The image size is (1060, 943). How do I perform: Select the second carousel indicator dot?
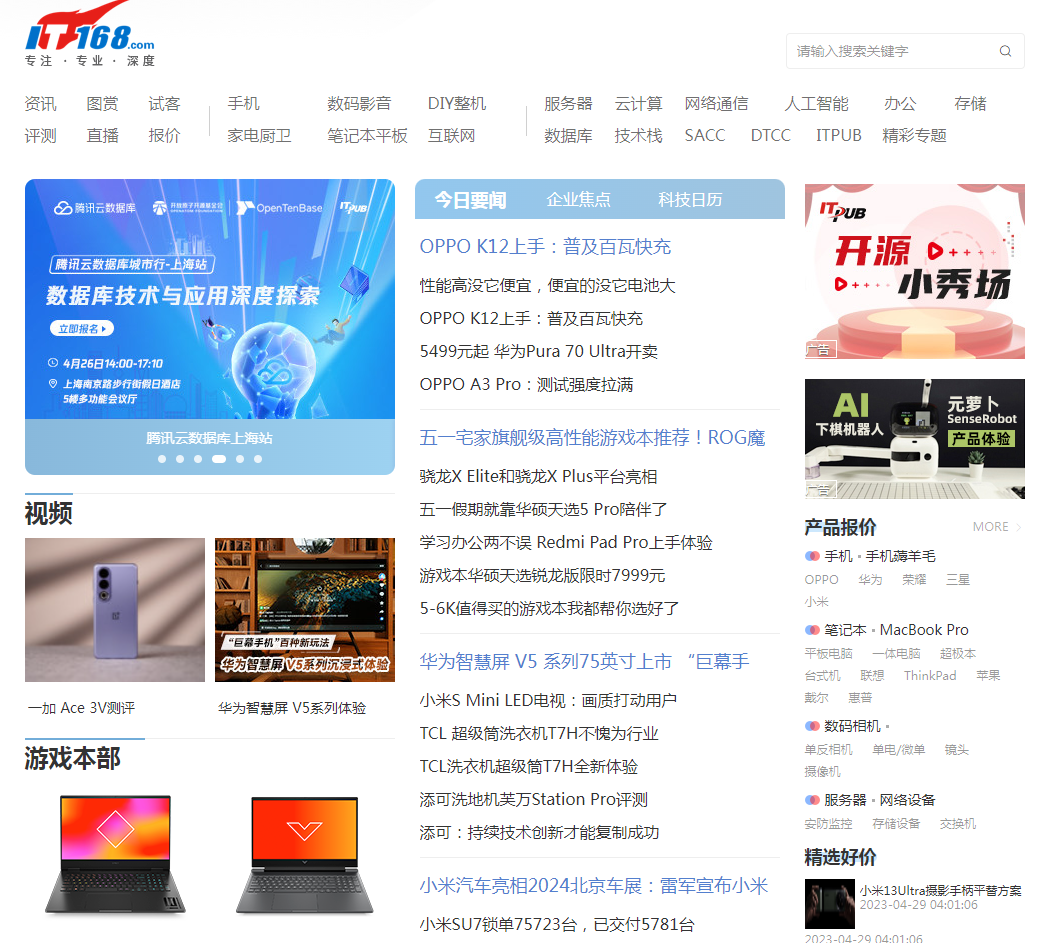pyautogui.click(x=180, y=459)
